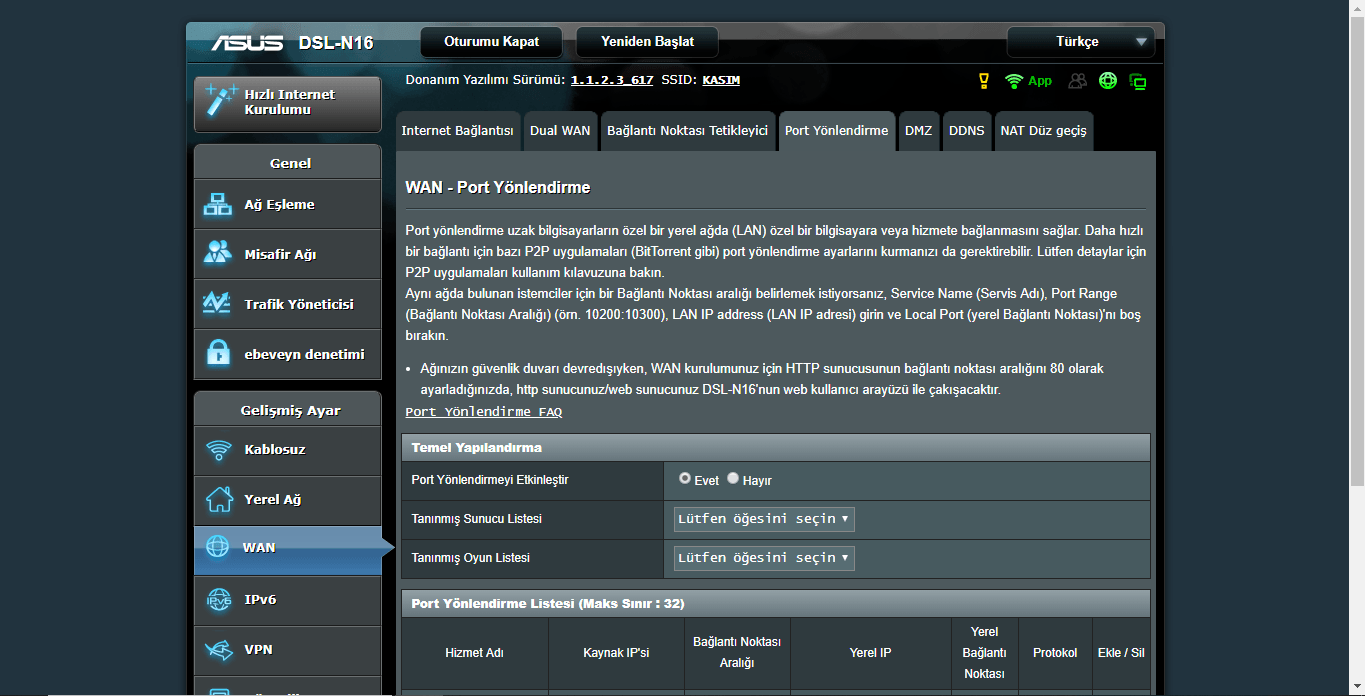1365x696 pixels.
Task: Open the Türkçe language dropdown
Action: pyautogui.click(x=1080, y=42)
